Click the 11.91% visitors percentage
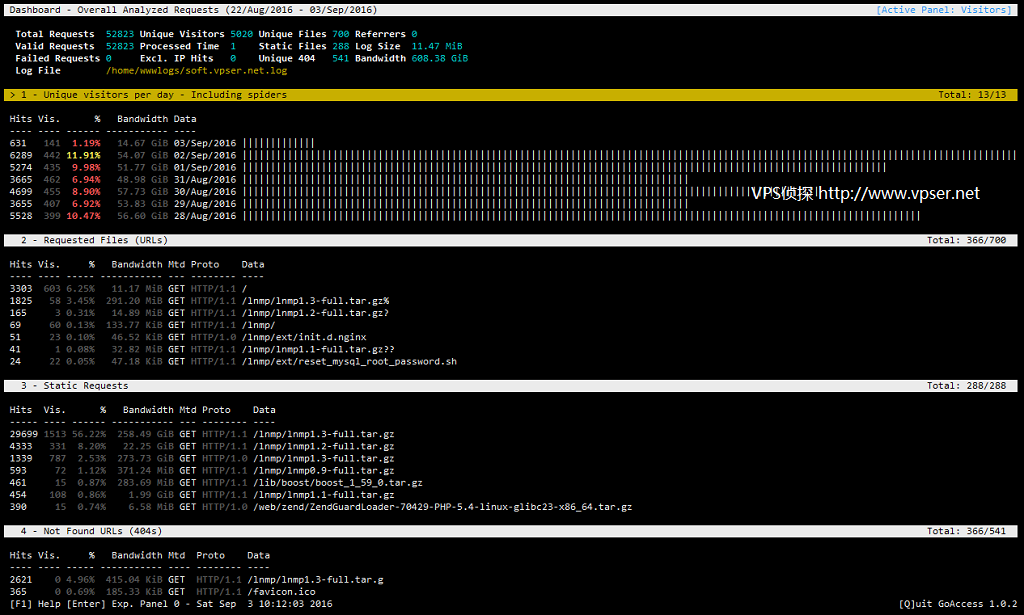Image resolution: width=1024 pixels, height=615 pixels. (x=83, y=155)
